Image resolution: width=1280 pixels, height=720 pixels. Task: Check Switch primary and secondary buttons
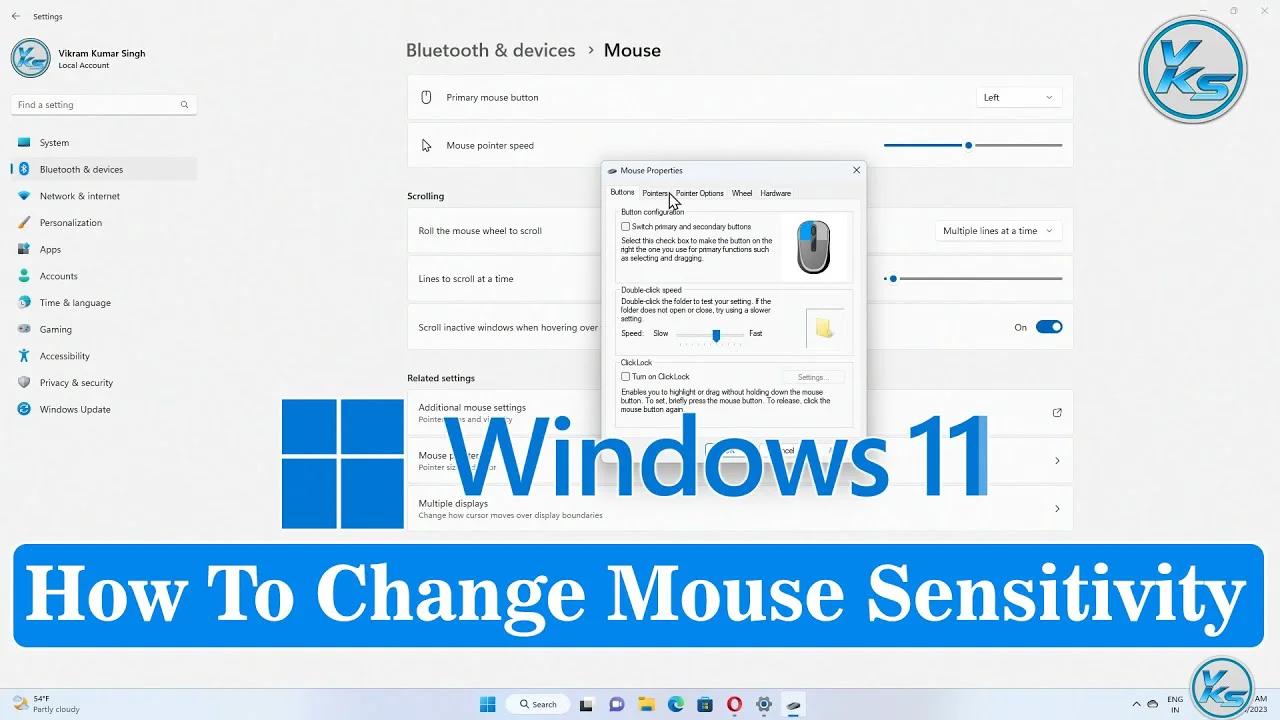pyautogui.click(x=625, y=226)
